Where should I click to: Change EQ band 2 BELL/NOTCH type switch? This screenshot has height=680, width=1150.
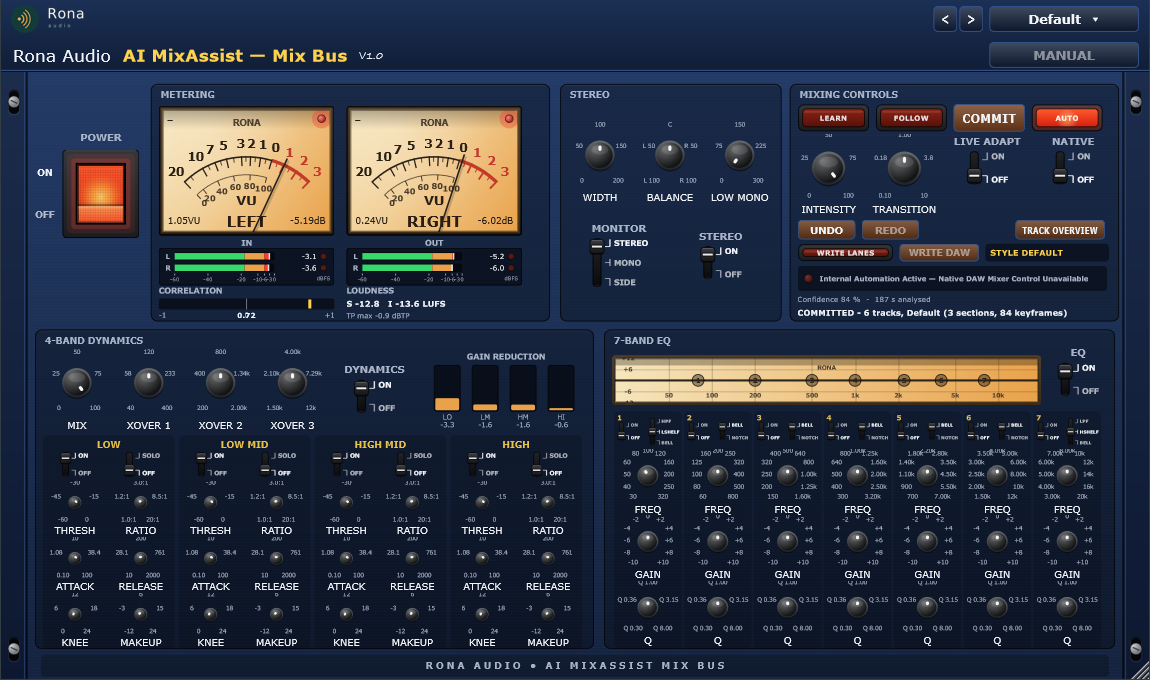tap(722, 431)
